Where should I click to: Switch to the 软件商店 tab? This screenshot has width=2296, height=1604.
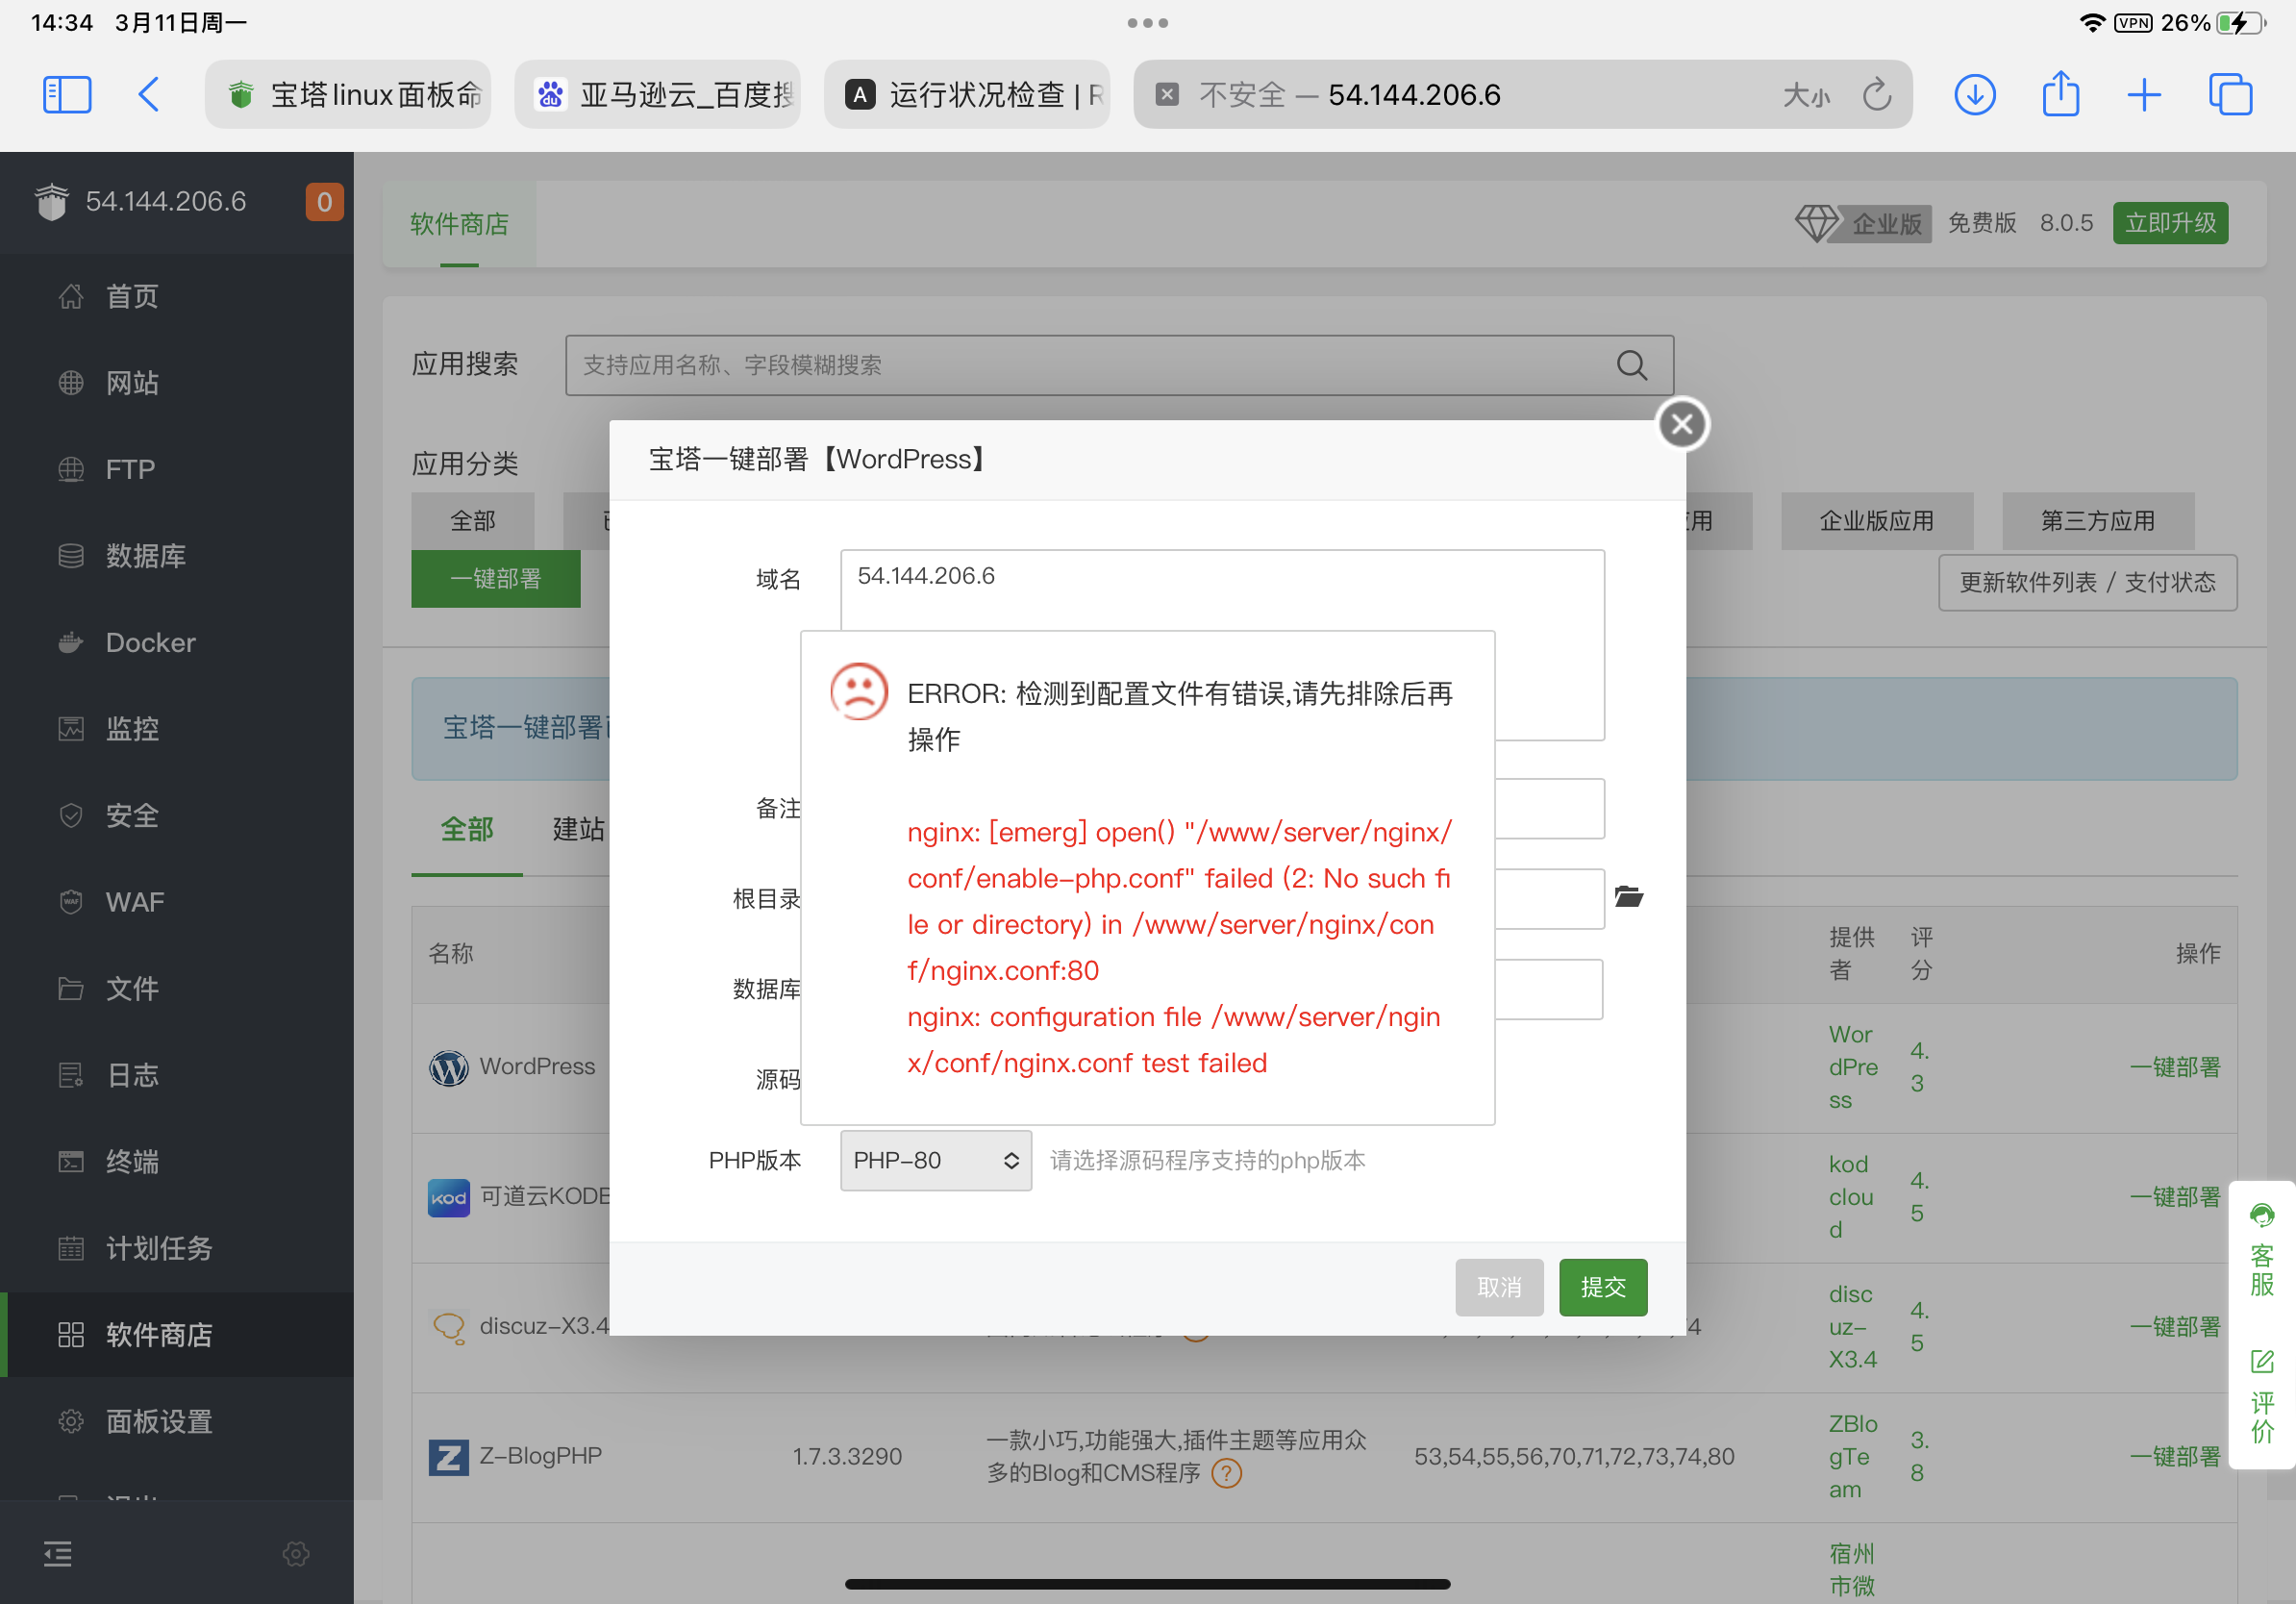459,224
